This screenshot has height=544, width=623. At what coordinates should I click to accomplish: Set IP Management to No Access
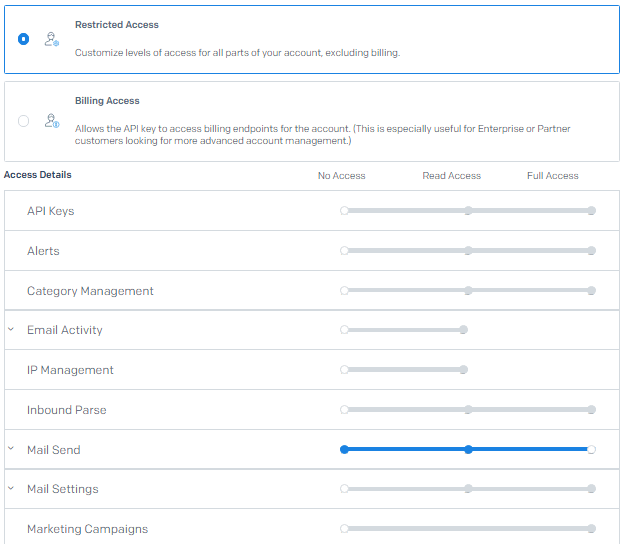pos(344,370)
